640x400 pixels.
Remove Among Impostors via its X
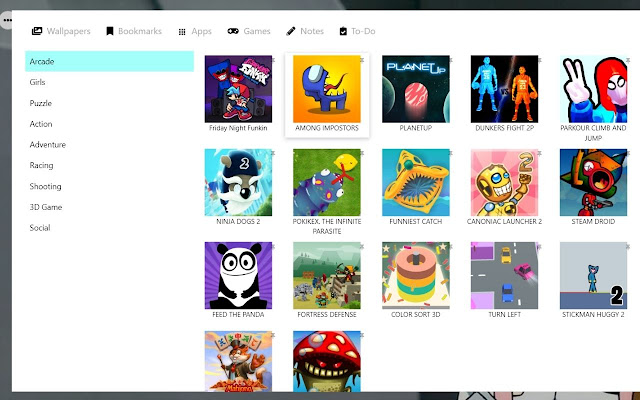tap(362, 60)
